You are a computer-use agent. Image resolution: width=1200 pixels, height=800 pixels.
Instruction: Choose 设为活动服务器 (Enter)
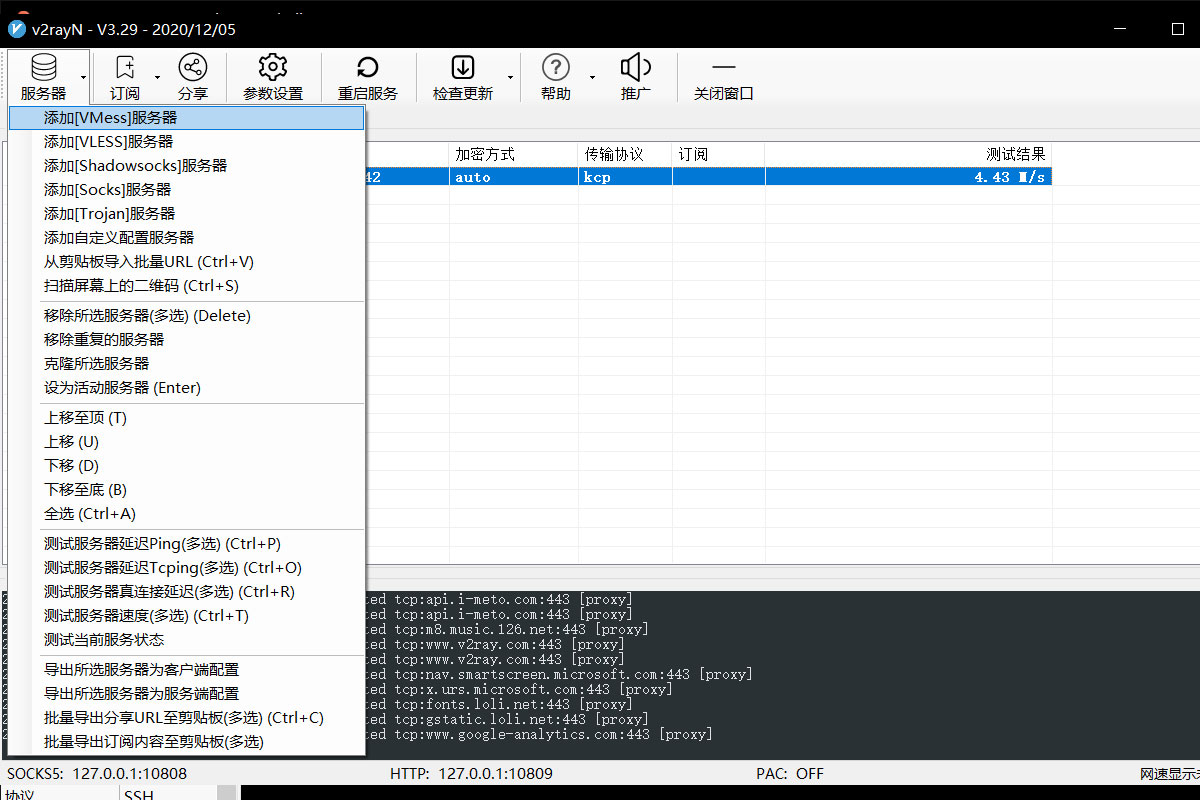186,388
